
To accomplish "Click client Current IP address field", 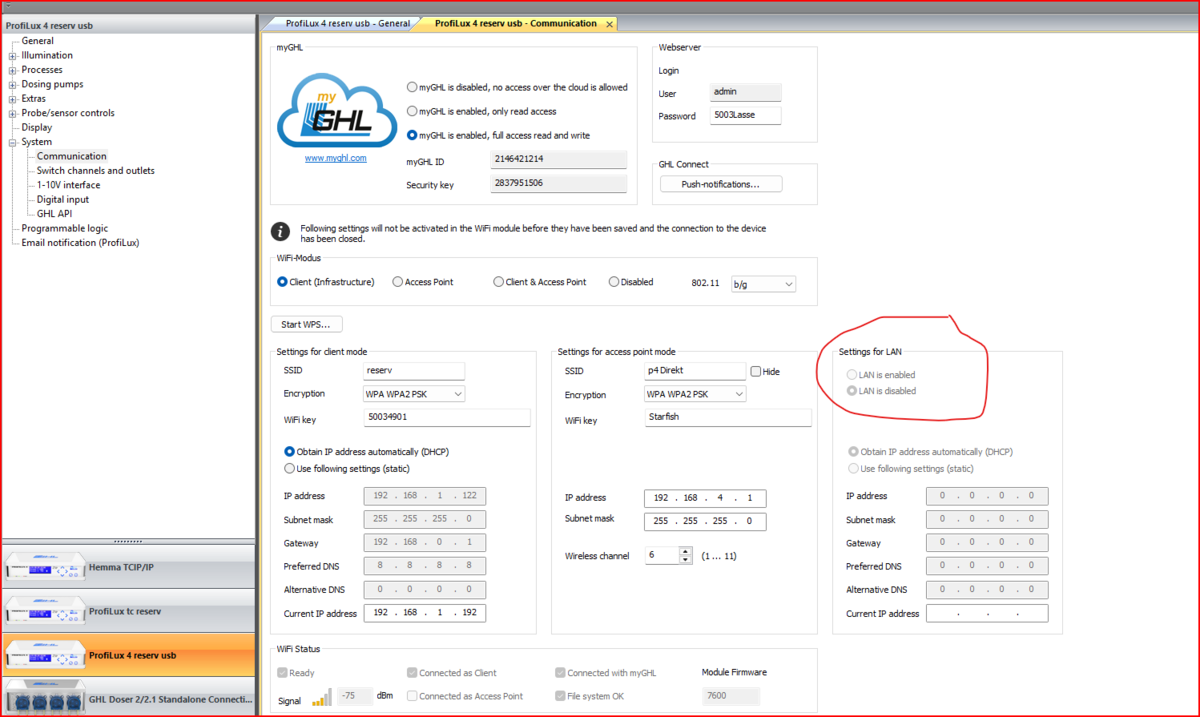I will pyautogui.click(x=425, y=613).
